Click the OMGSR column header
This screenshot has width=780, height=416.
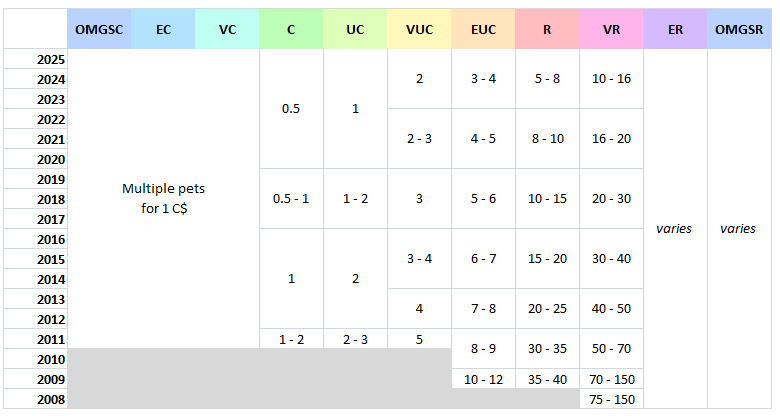[739, 29]
